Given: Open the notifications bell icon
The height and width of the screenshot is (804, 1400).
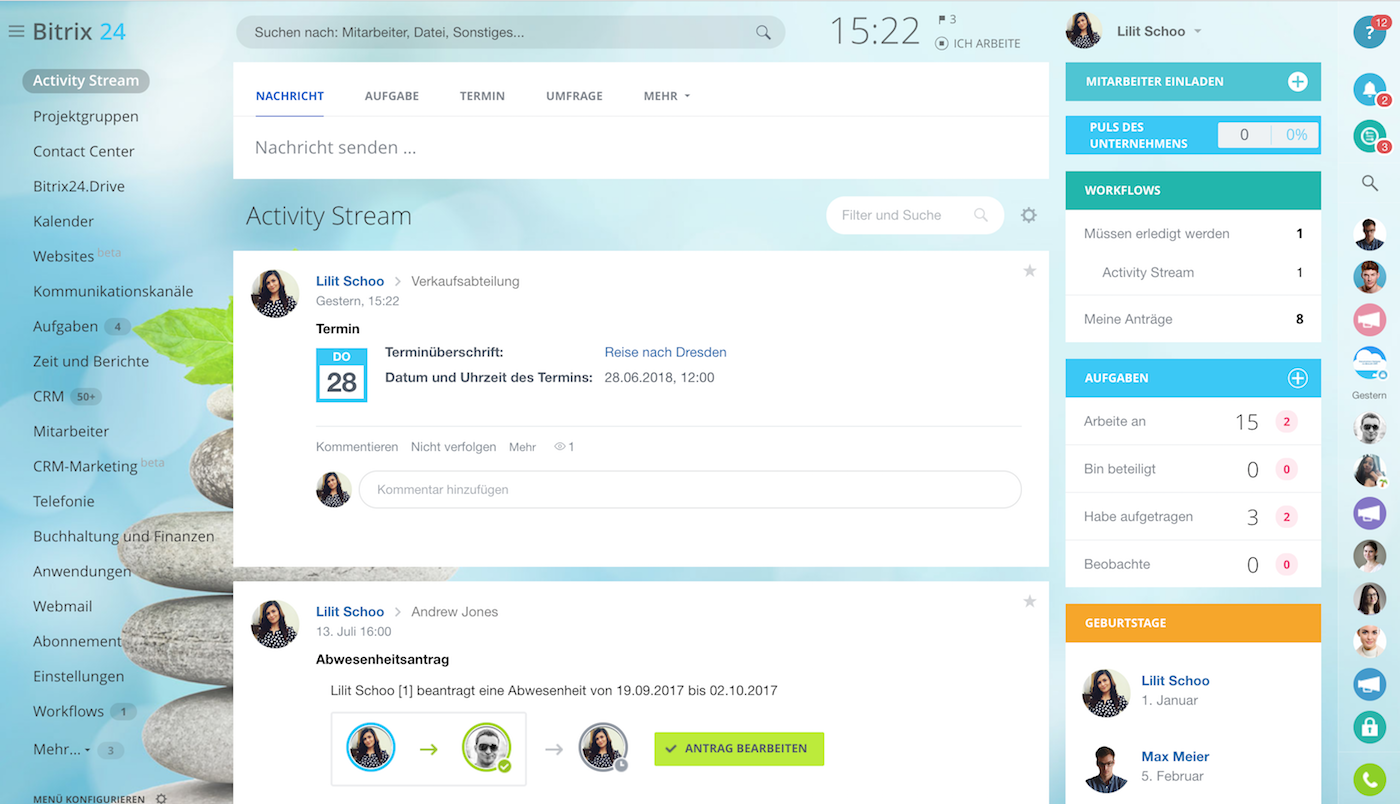Looking at the screenshot, I should (x=1369, y=89).
